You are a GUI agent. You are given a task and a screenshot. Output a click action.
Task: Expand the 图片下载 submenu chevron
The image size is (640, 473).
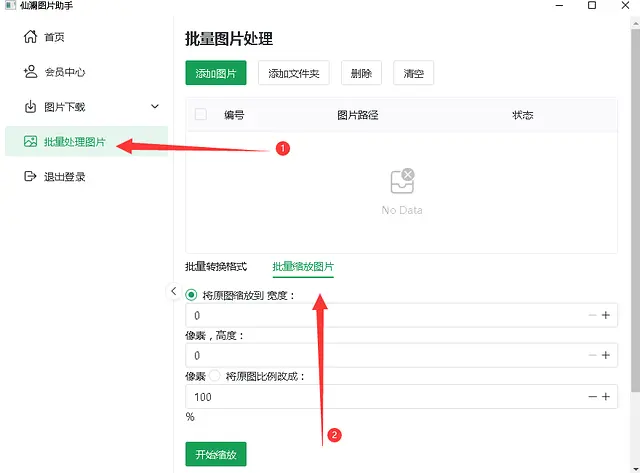pos(155,107)
